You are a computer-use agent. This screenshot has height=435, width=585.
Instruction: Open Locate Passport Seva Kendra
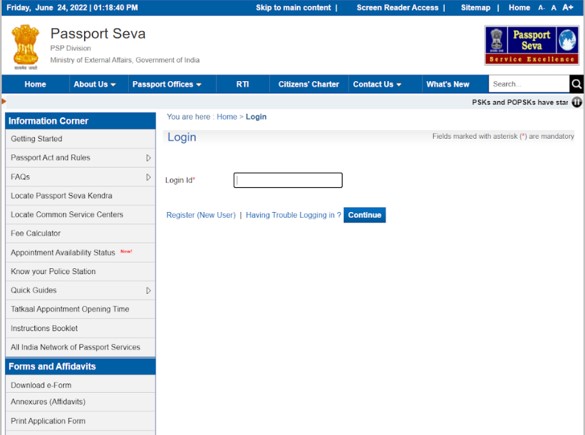80,196
